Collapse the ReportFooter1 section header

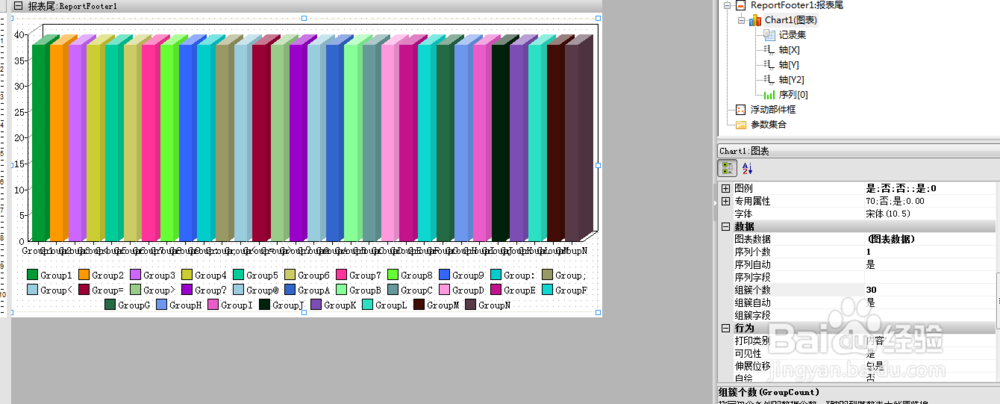[x=17, y=5]
